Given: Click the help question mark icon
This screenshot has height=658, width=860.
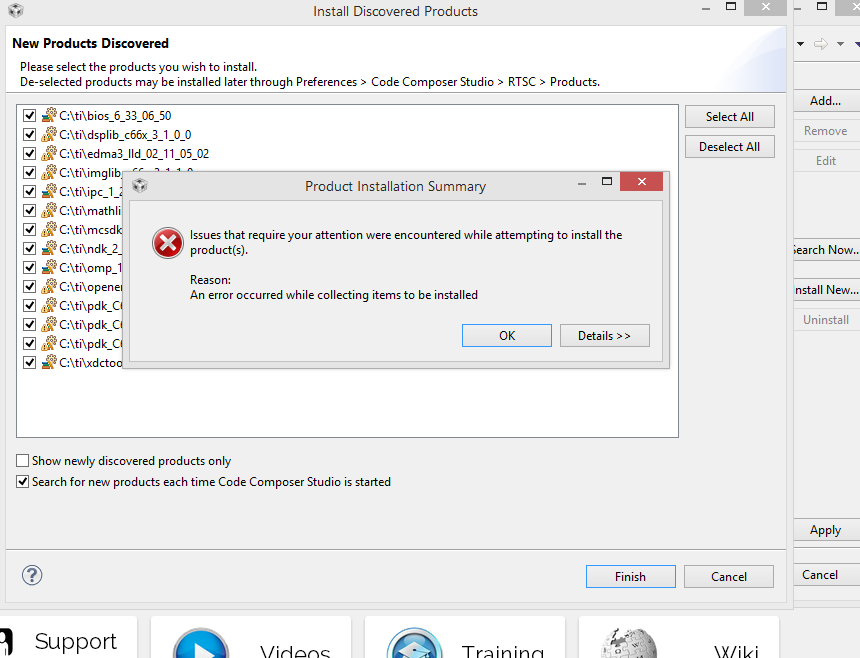Looking at the screenshot, I should [32, 575].
